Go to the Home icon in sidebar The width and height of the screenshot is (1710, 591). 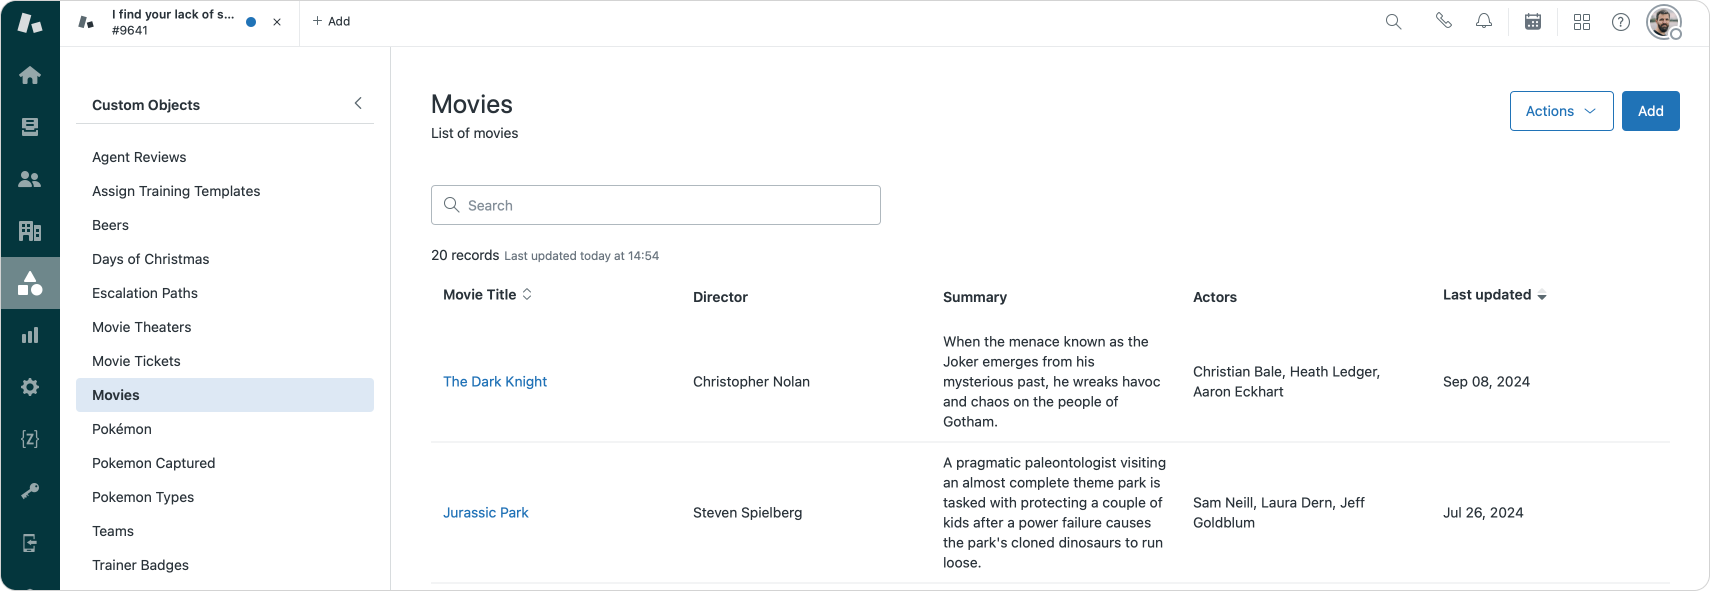30,75
